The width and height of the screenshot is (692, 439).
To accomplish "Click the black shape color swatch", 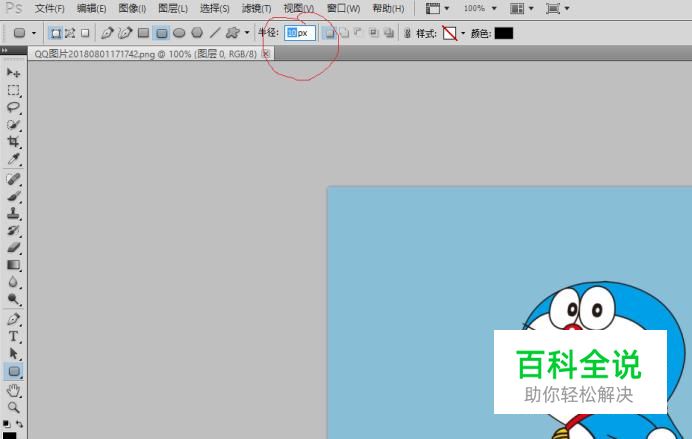I will (x=504, y=33).
